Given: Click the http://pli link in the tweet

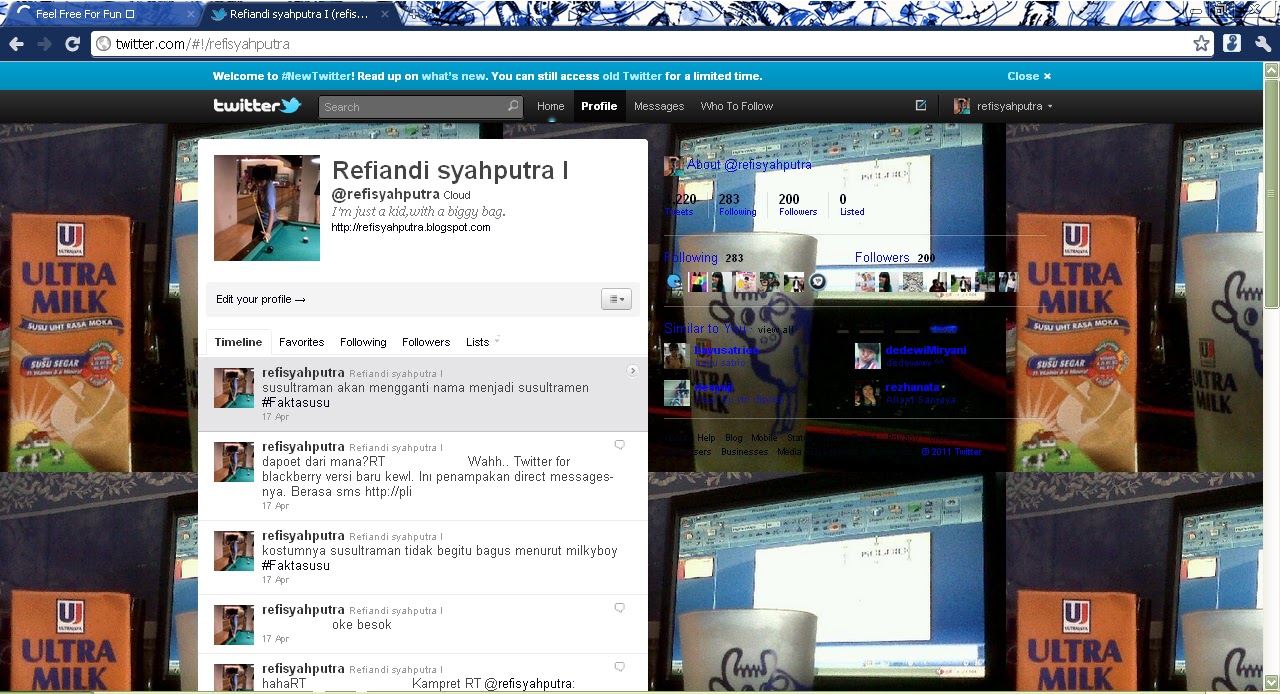Looking at the screenshot, I should point(388,492).
